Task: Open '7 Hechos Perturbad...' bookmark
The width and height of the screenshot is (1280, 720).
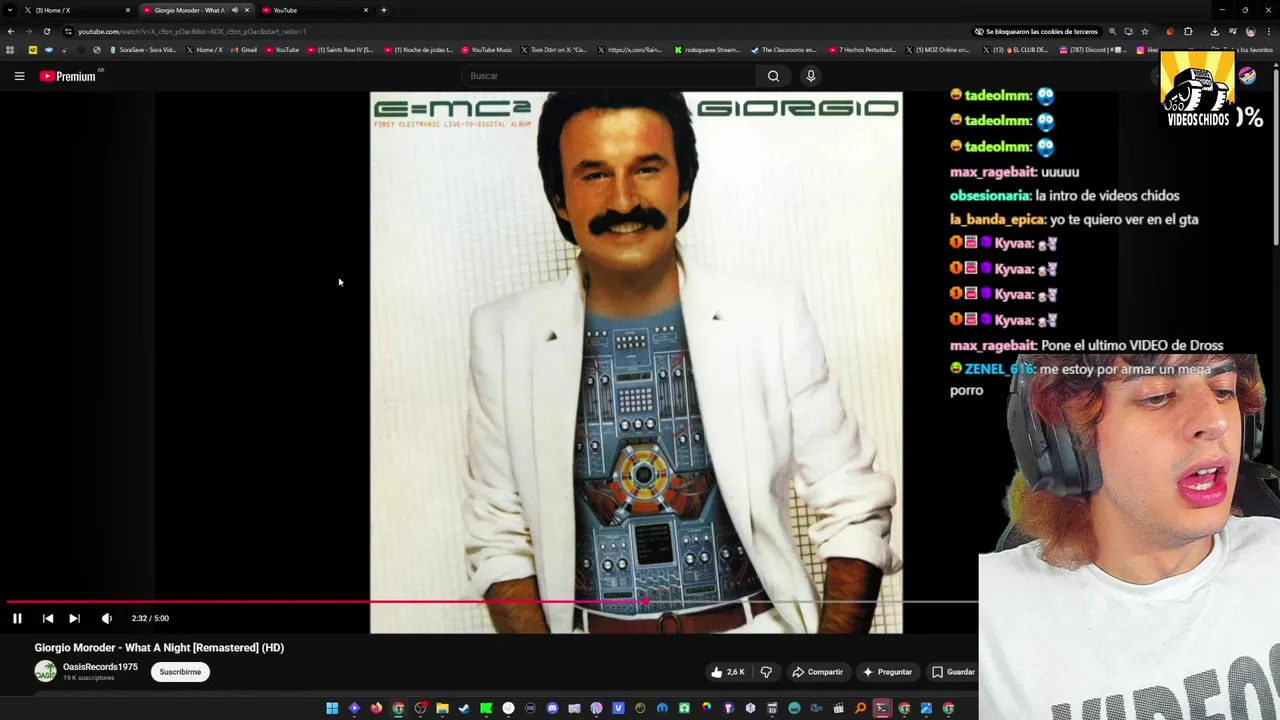Action: point(862,49)
